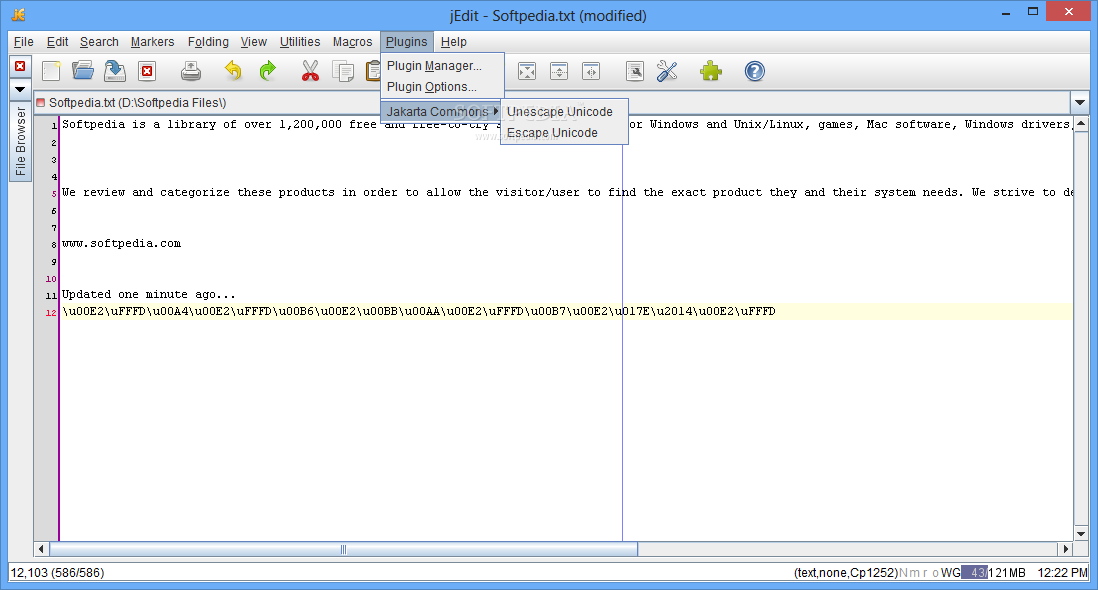Choose Plugin Manager... from the menu

[x=443, y=66]
